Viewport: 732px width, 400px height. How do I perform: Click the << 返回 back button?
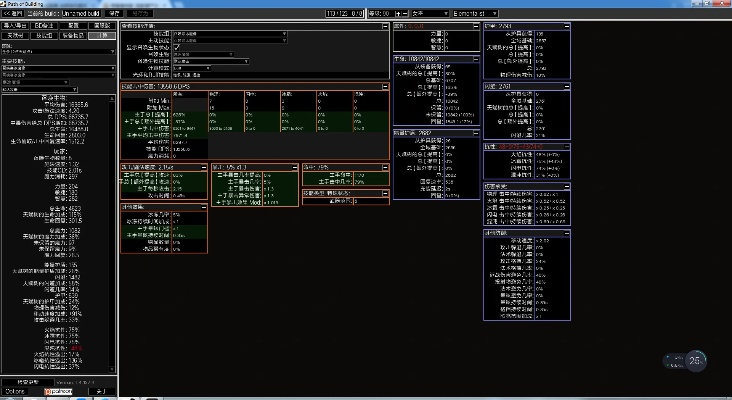point(13,13)
